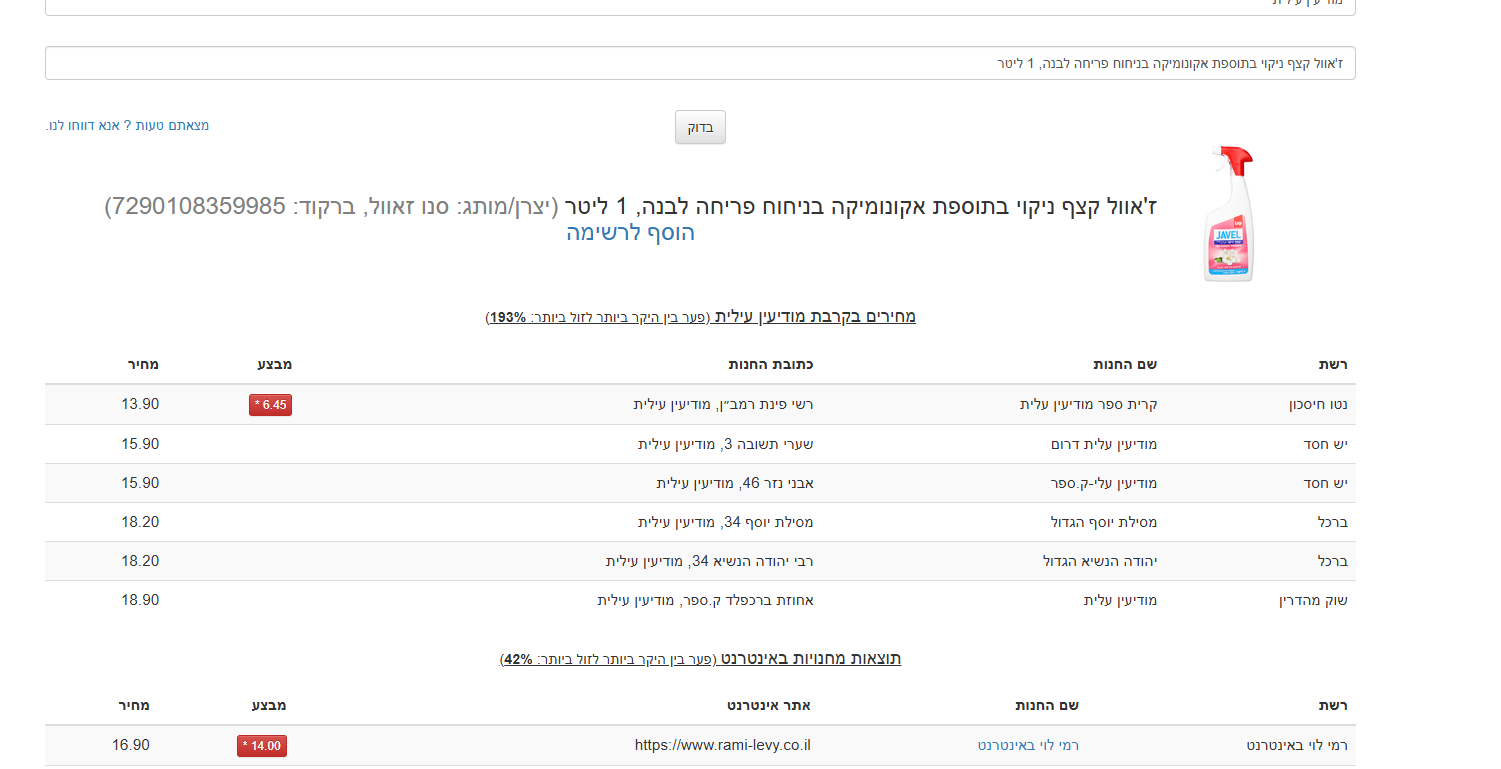This screenshot has height=769, width=1501.
Task: Click the מחירים בקרבת מודיעין עילית heading
Action: click(x=815, y=316)
